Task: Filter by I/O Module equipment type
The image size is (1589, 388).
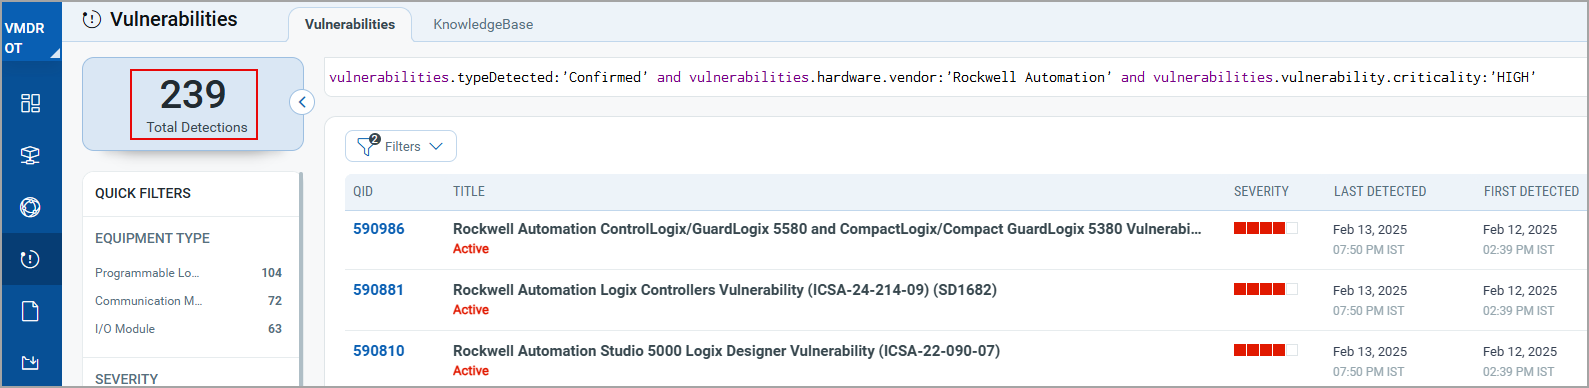Action: click(x=125, y=329)
